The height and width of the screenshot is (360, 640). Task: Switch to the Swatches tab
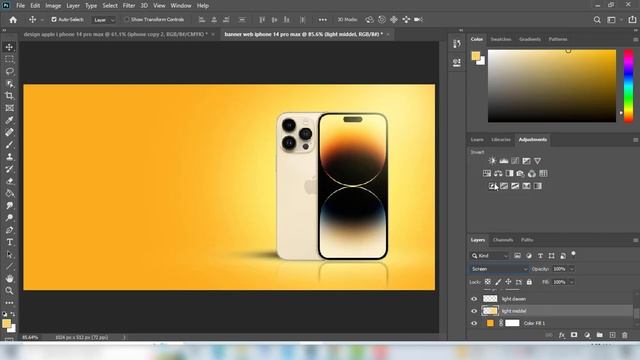[x=501, y=39]
